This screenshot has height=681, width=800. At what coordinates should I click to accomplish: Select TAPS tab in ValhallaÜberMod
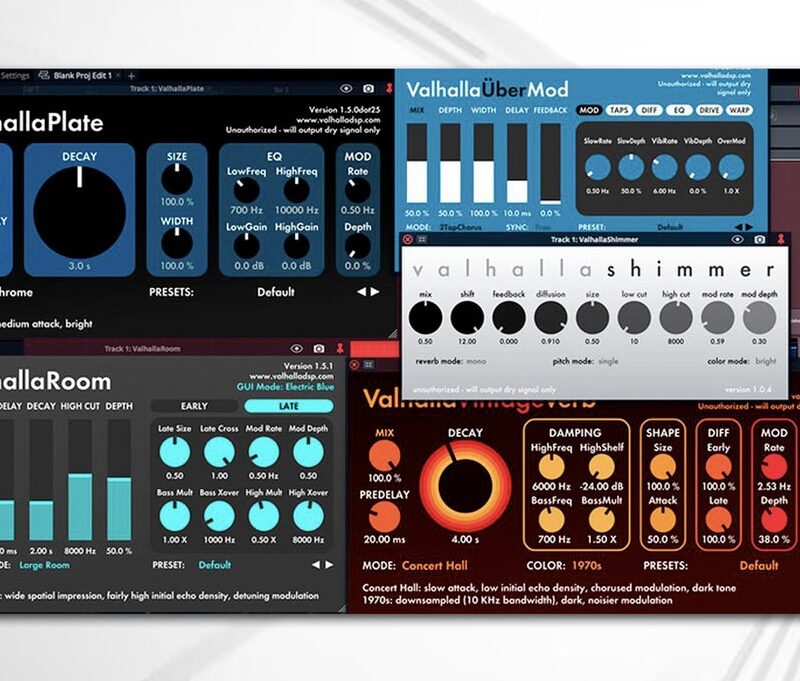(619, 110)
